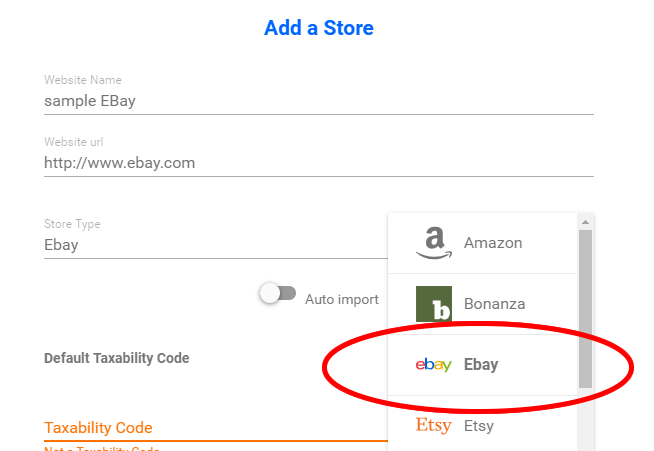This screenshot has width=654, height=451.
Task: Open the Store Type dropdown field
Action: 216,245
